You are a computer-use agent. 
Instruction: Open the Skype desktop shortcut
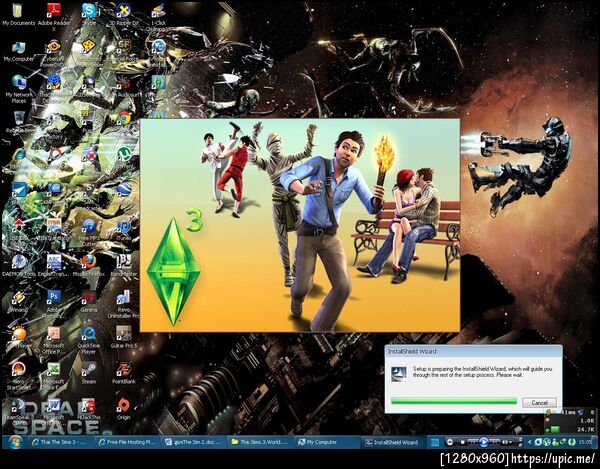tap(89, 15)
